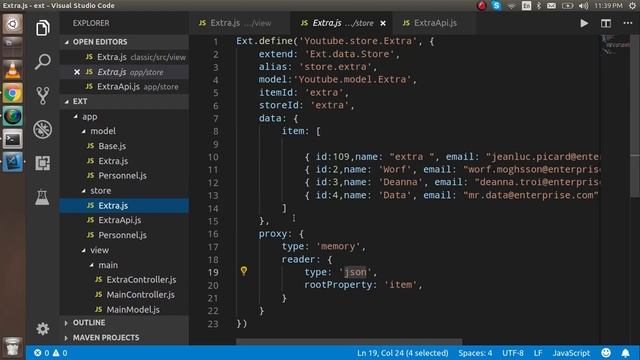This screenshot has height=360, width=640.
Task: Switch to the Extra.js view tab
Action: [x=239, y=23]
